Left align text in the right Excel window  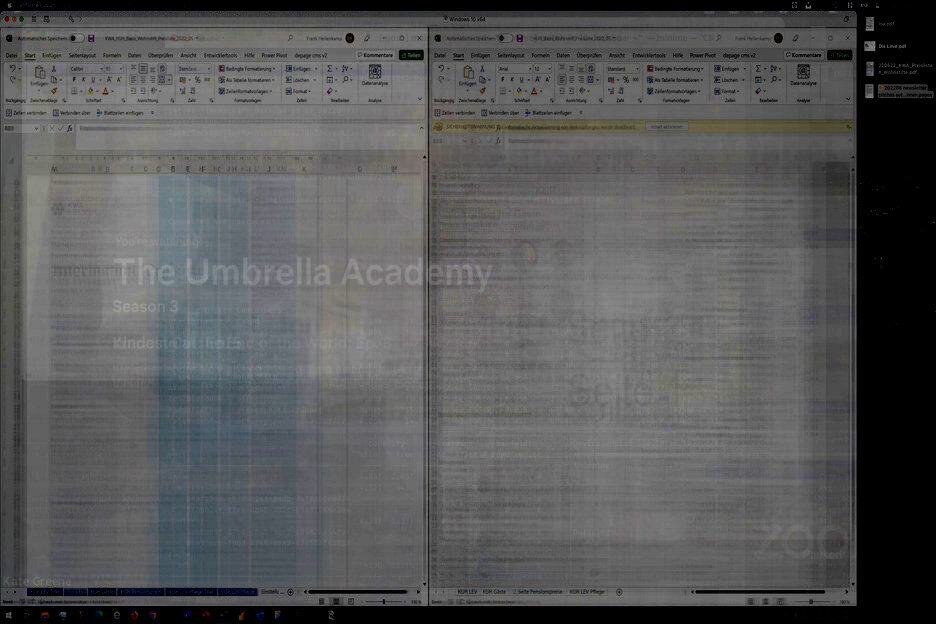coord(562,80)
